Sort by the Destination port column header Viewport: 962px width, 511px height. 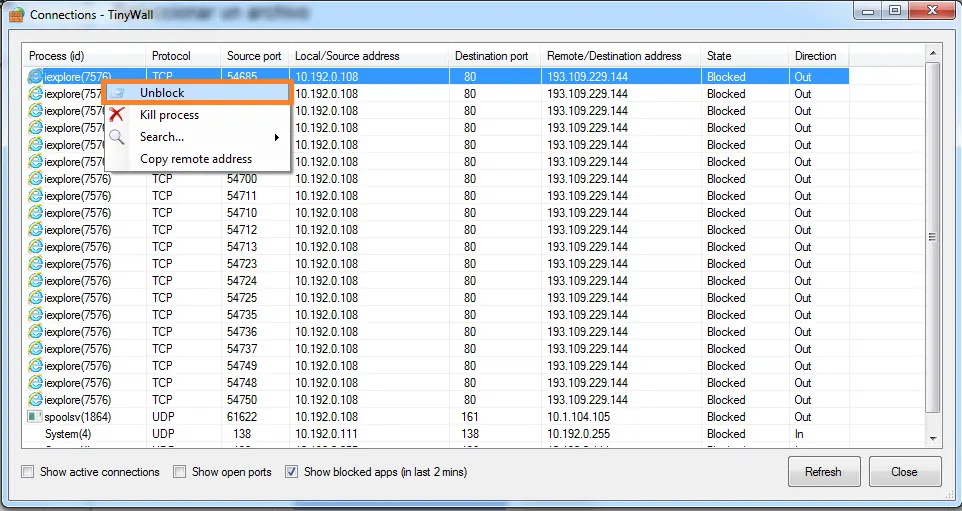tap(494, 56)
